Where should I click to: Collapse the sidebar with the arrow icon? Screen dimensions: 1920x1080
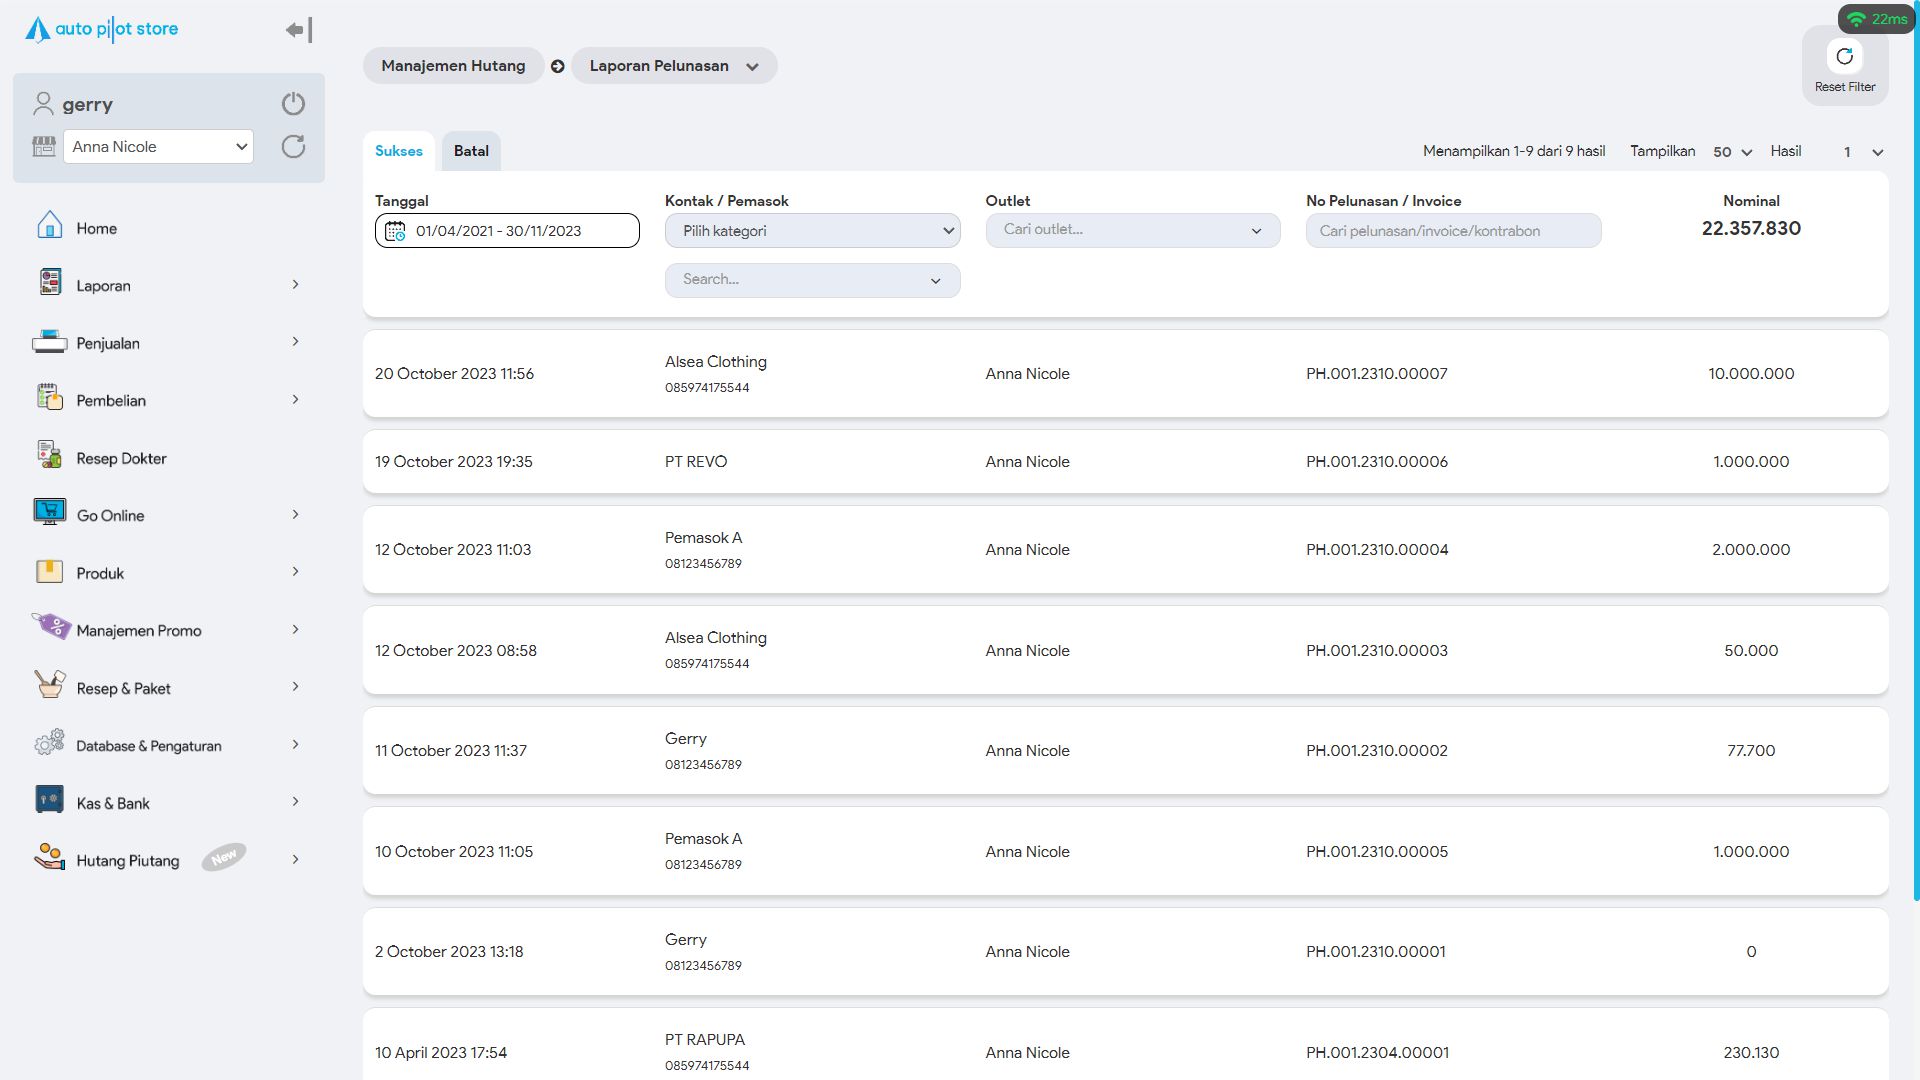[x=298, y=30]
